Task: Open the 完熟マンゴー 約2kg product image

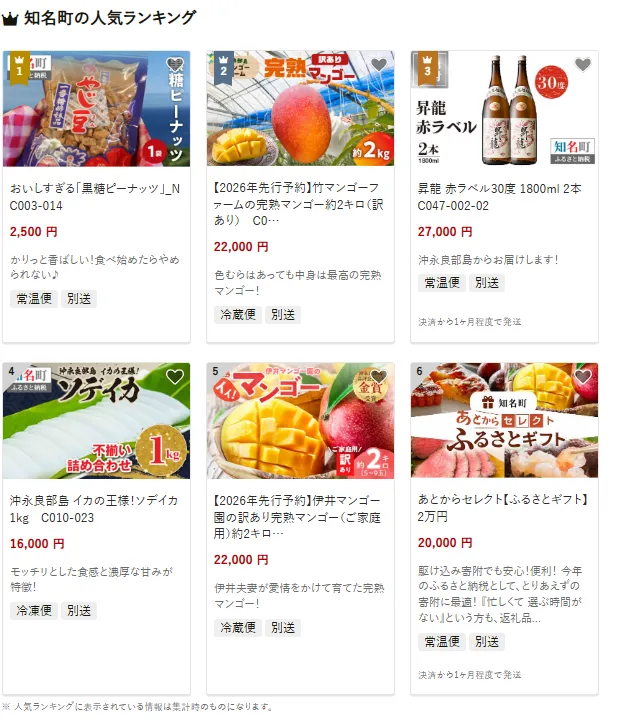Action: [300, 109]
